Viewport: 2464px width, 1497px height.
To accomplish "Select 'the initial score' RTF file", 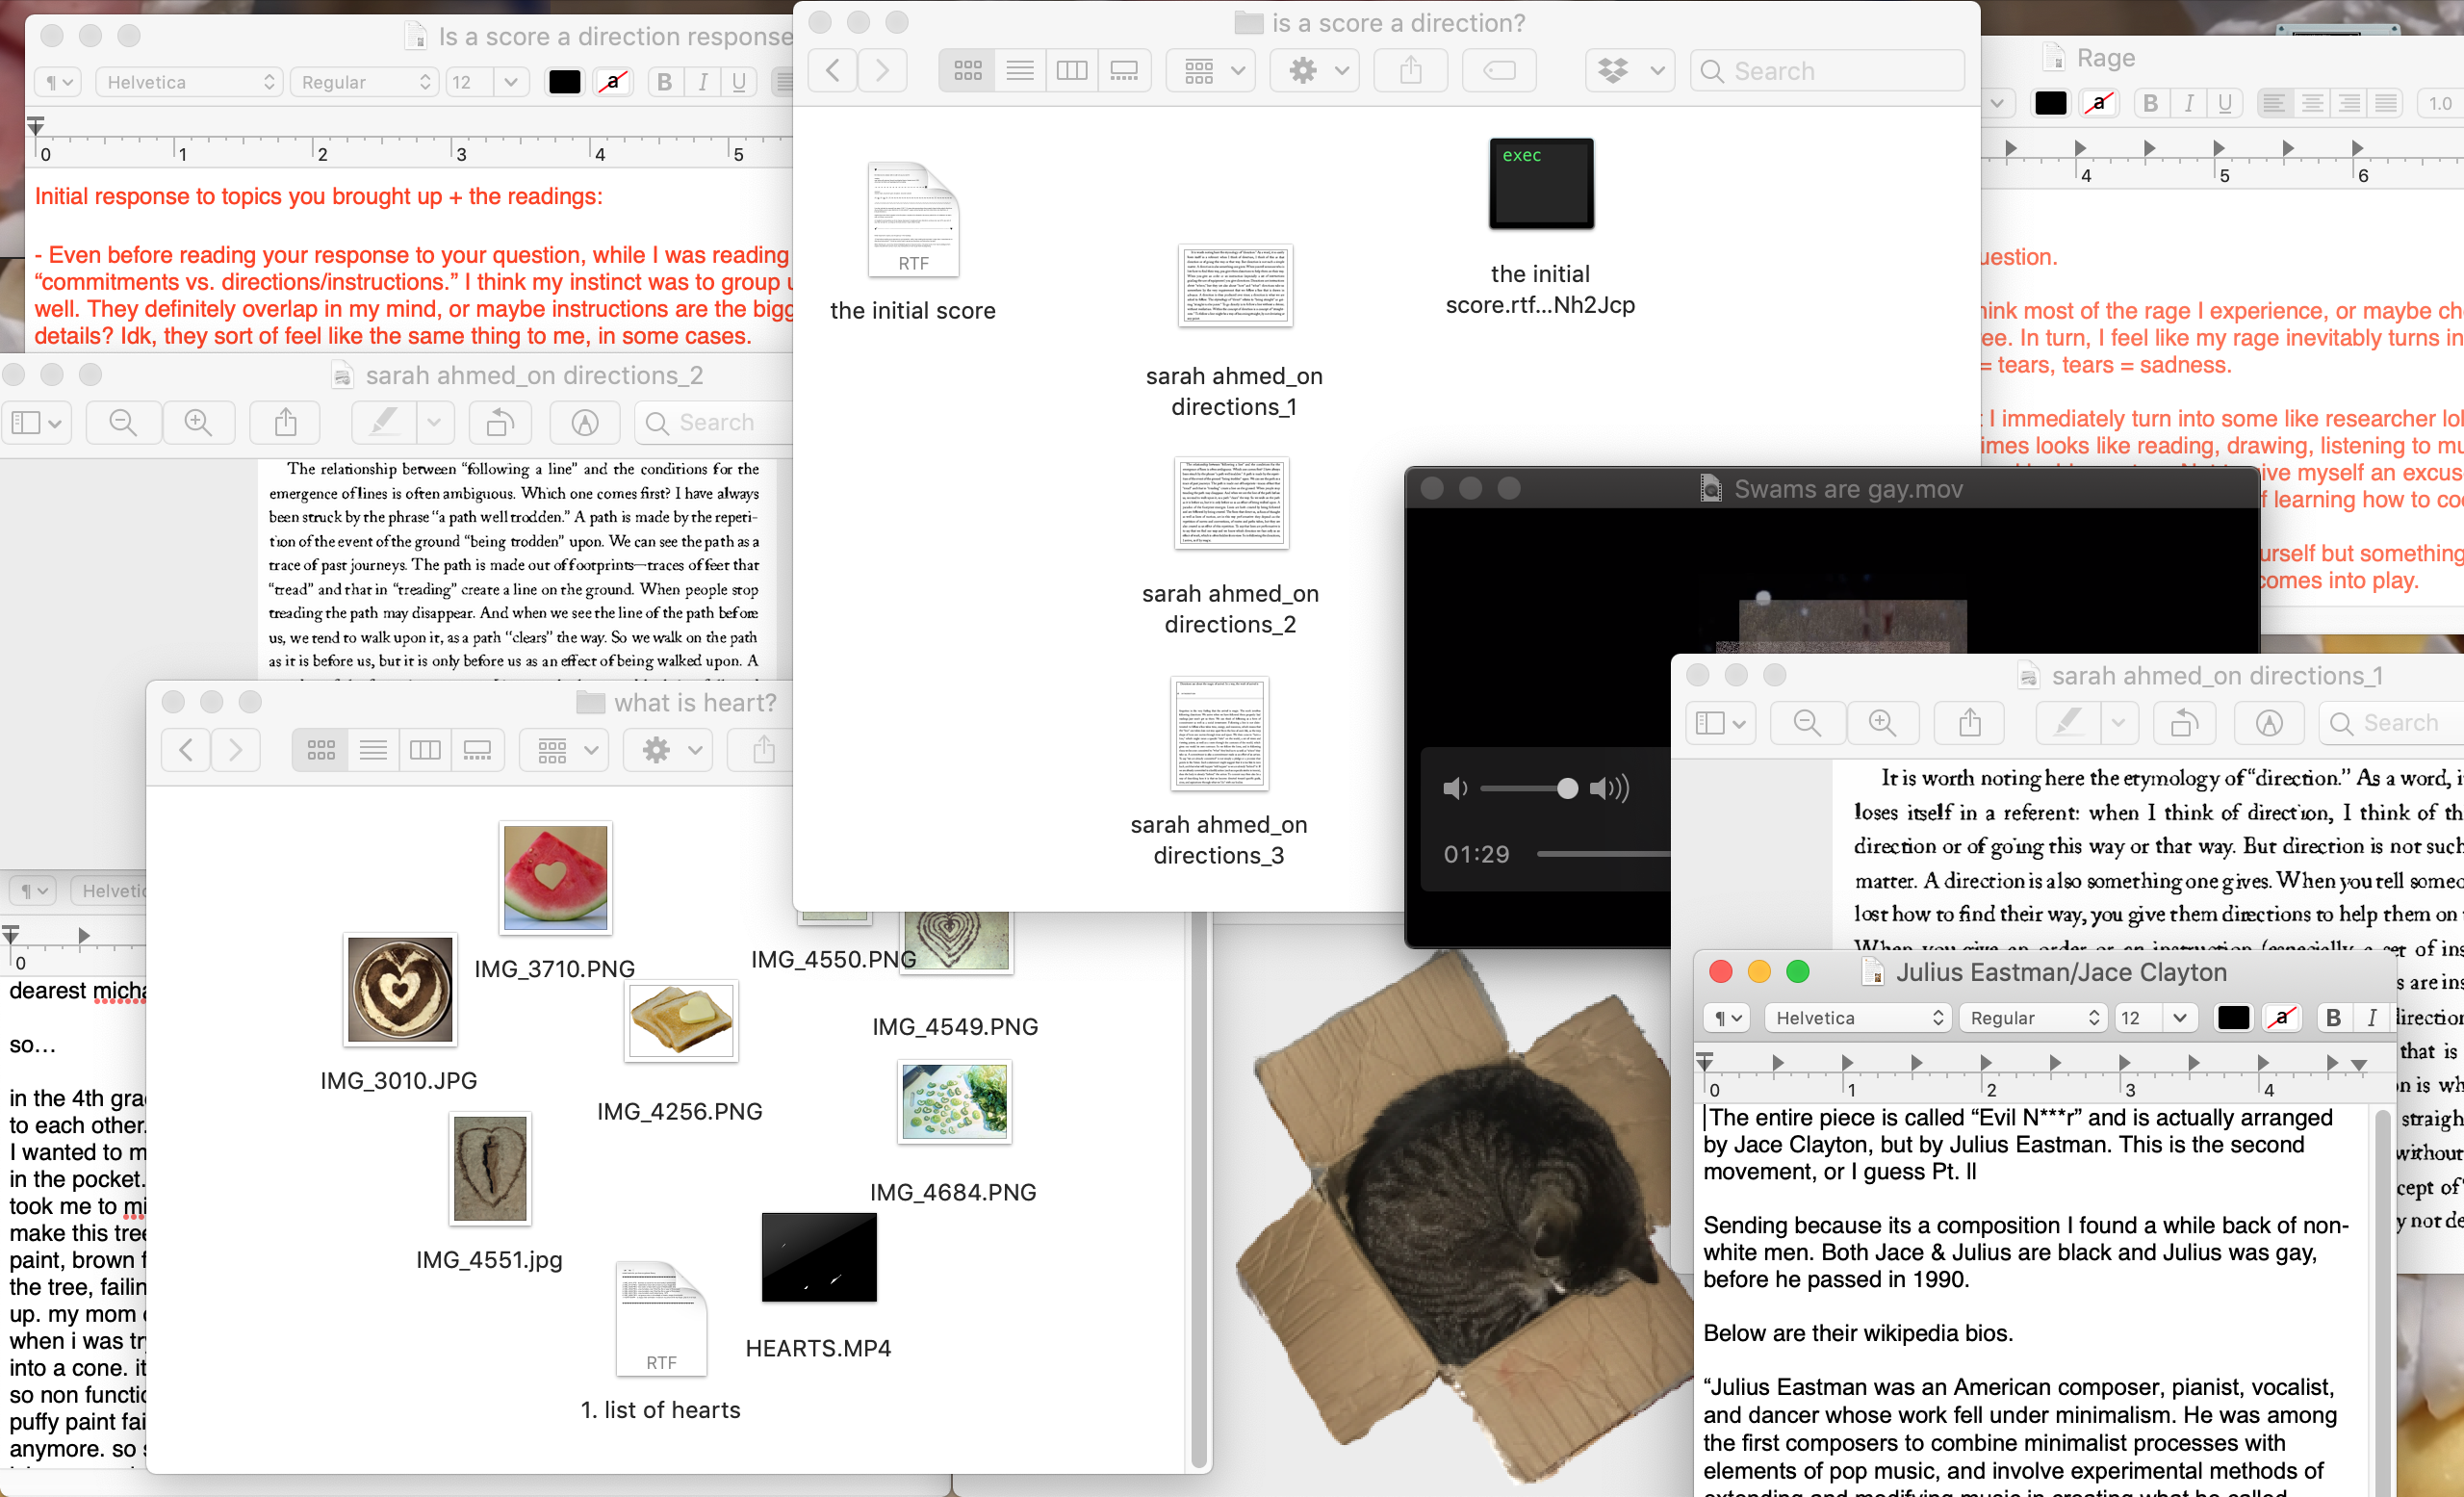I will click(913, 220).
